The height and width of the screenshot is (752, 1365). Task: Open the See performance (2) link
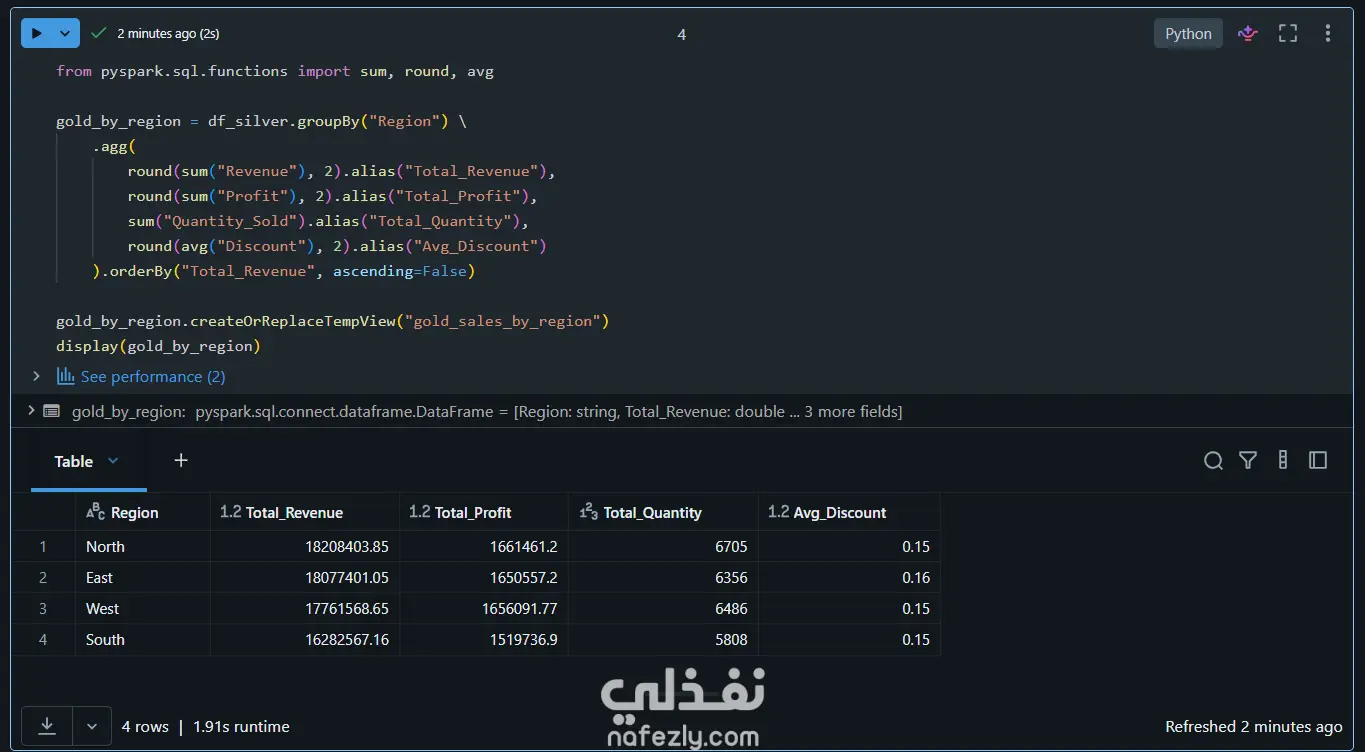[x=153, y=376]
